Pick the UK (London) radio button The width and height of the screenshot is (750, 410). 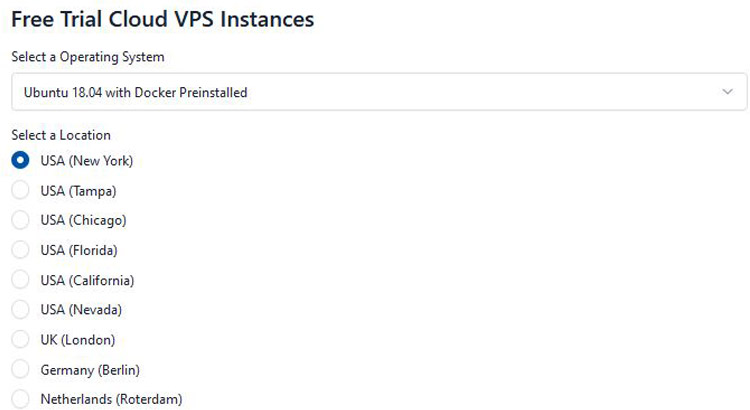pos(20,340)
